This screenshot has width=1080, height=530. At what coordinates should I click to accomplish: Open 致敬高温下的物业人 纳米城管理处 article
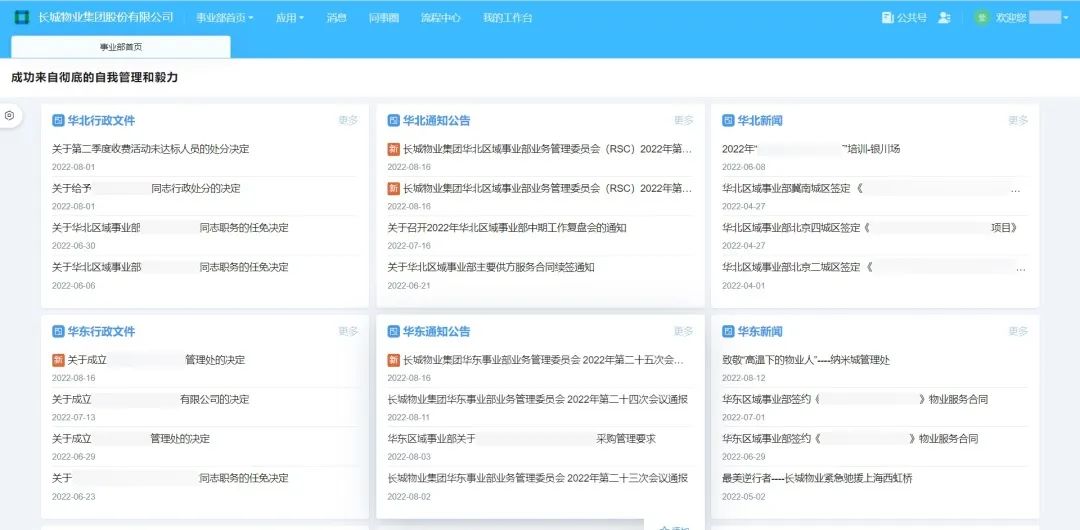point(806,360)
